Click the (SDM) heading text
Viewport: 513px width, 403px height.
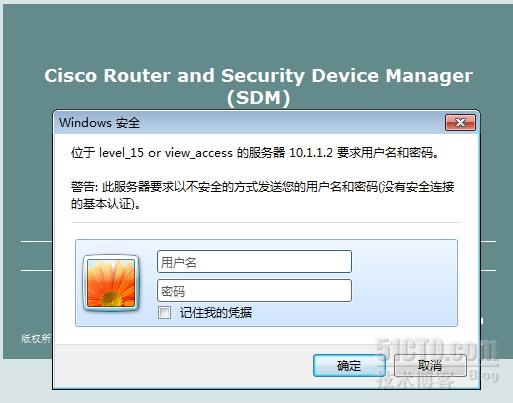click(x=258, y=98)
